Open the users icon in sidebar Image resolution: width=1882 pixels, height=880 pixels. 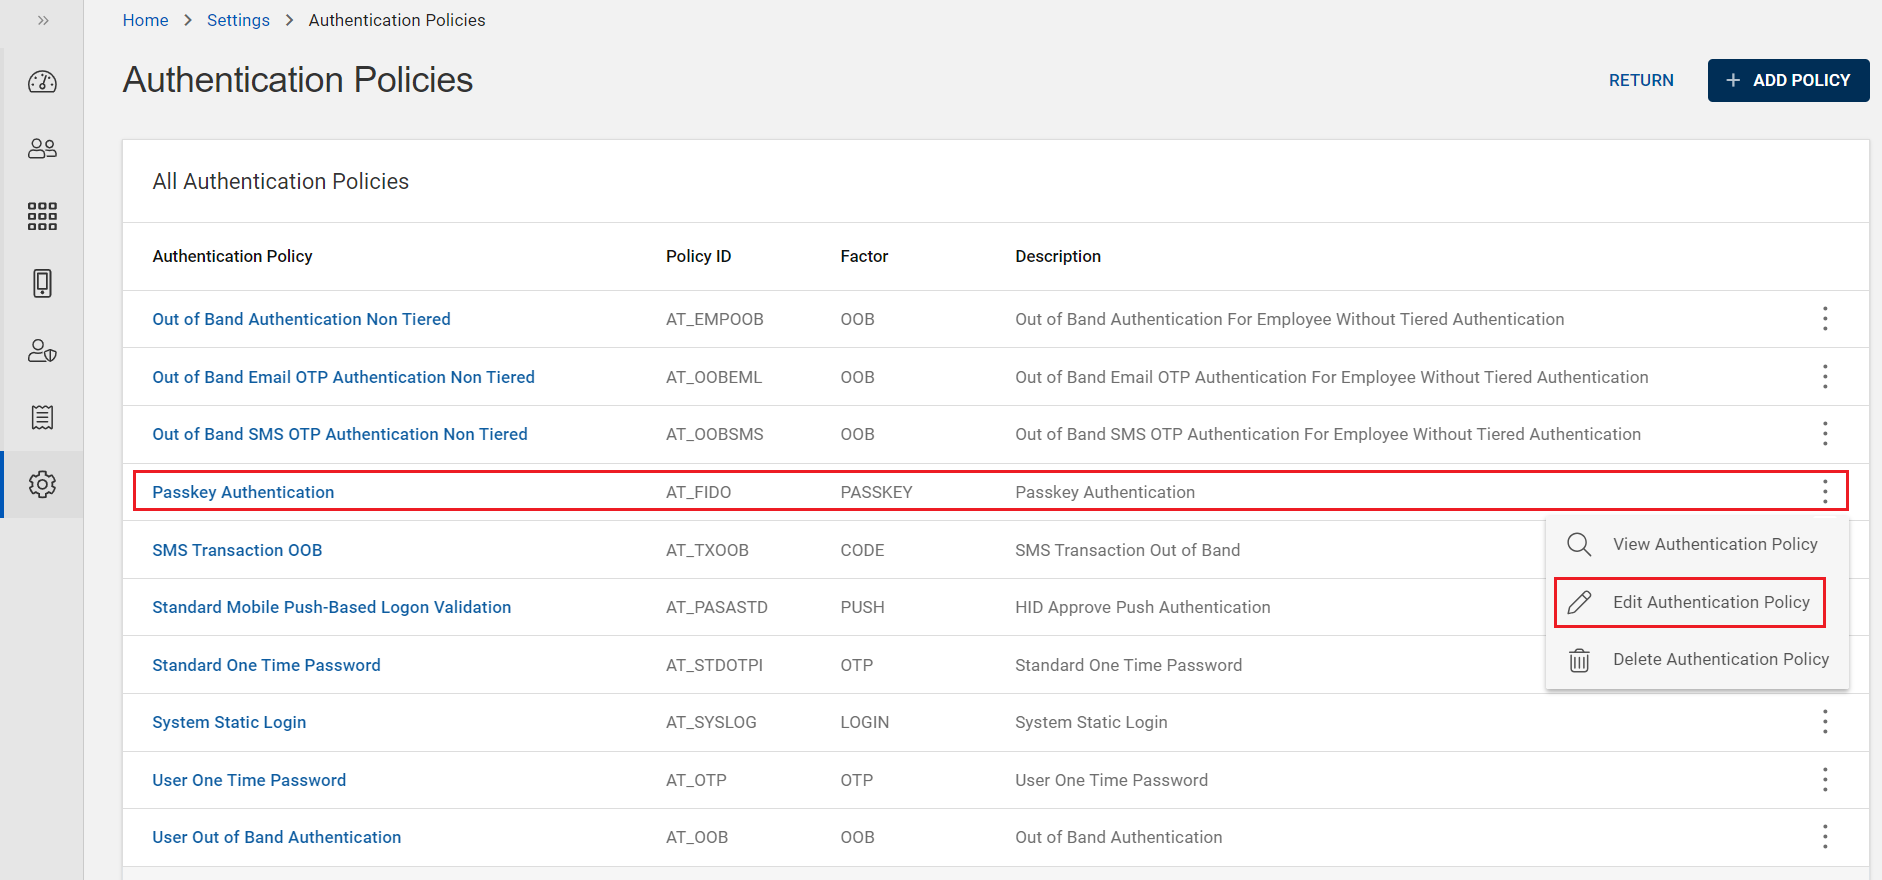(42, 149)
